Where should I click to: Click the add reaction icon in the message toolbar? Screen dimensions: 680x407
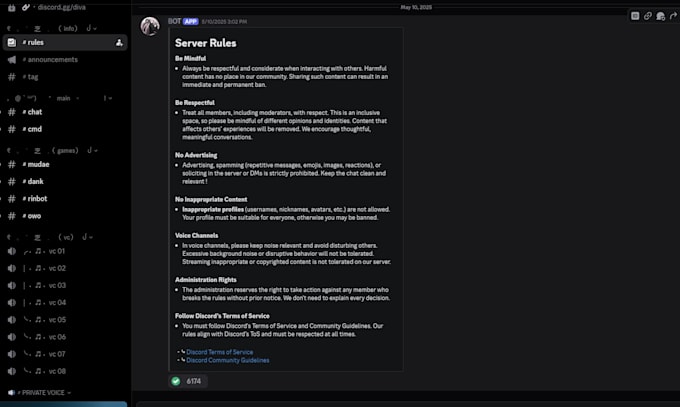(660, 16)
